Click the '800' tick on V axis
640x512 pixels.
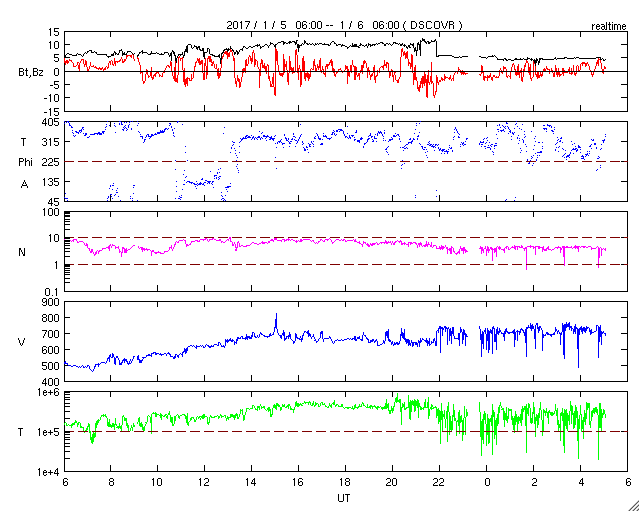51,318
